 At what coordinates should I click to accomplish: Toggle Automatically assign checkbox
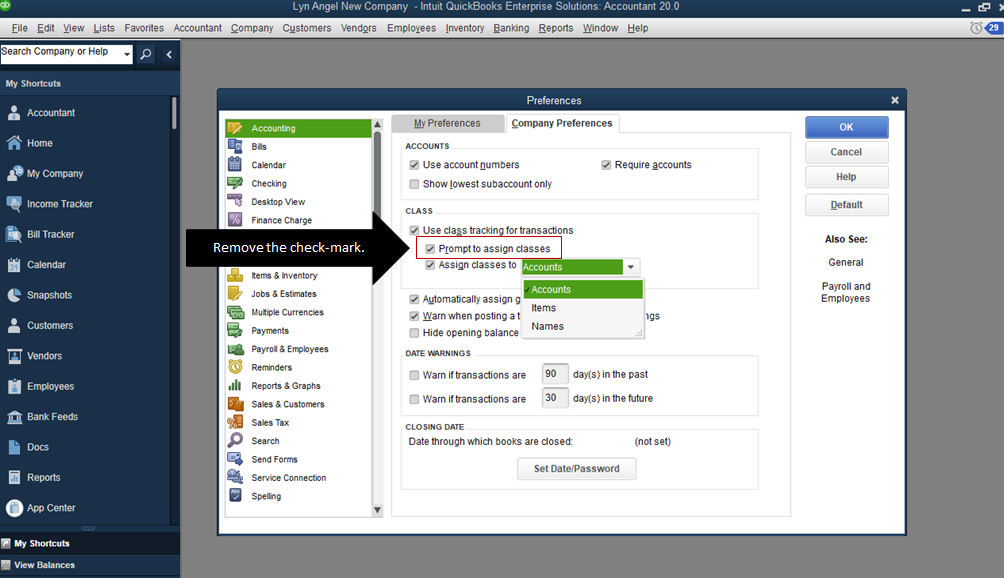tap(414, 299)
